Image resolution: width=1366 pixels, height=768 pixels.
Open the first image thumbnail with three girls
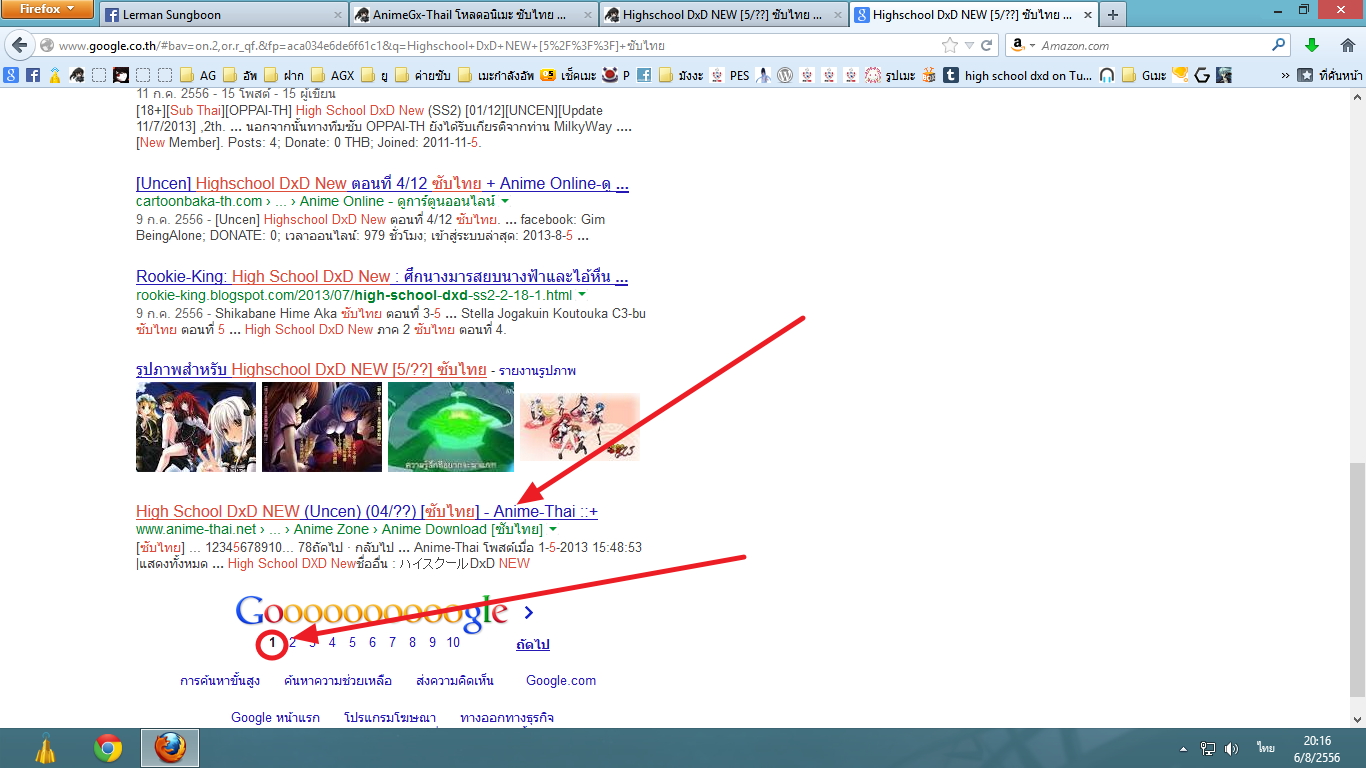[196, 427]
